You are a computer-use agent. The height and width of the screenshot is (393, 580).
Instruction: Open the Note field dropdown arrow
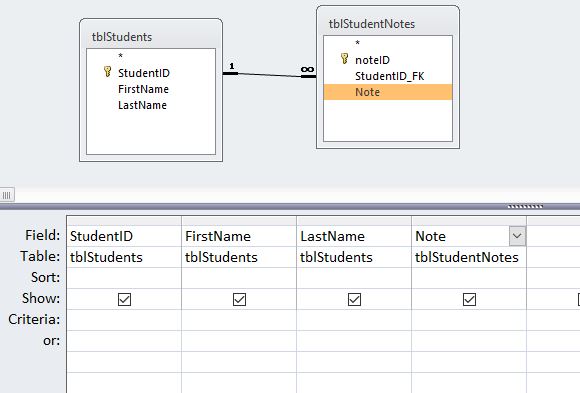tap(517, 236)
